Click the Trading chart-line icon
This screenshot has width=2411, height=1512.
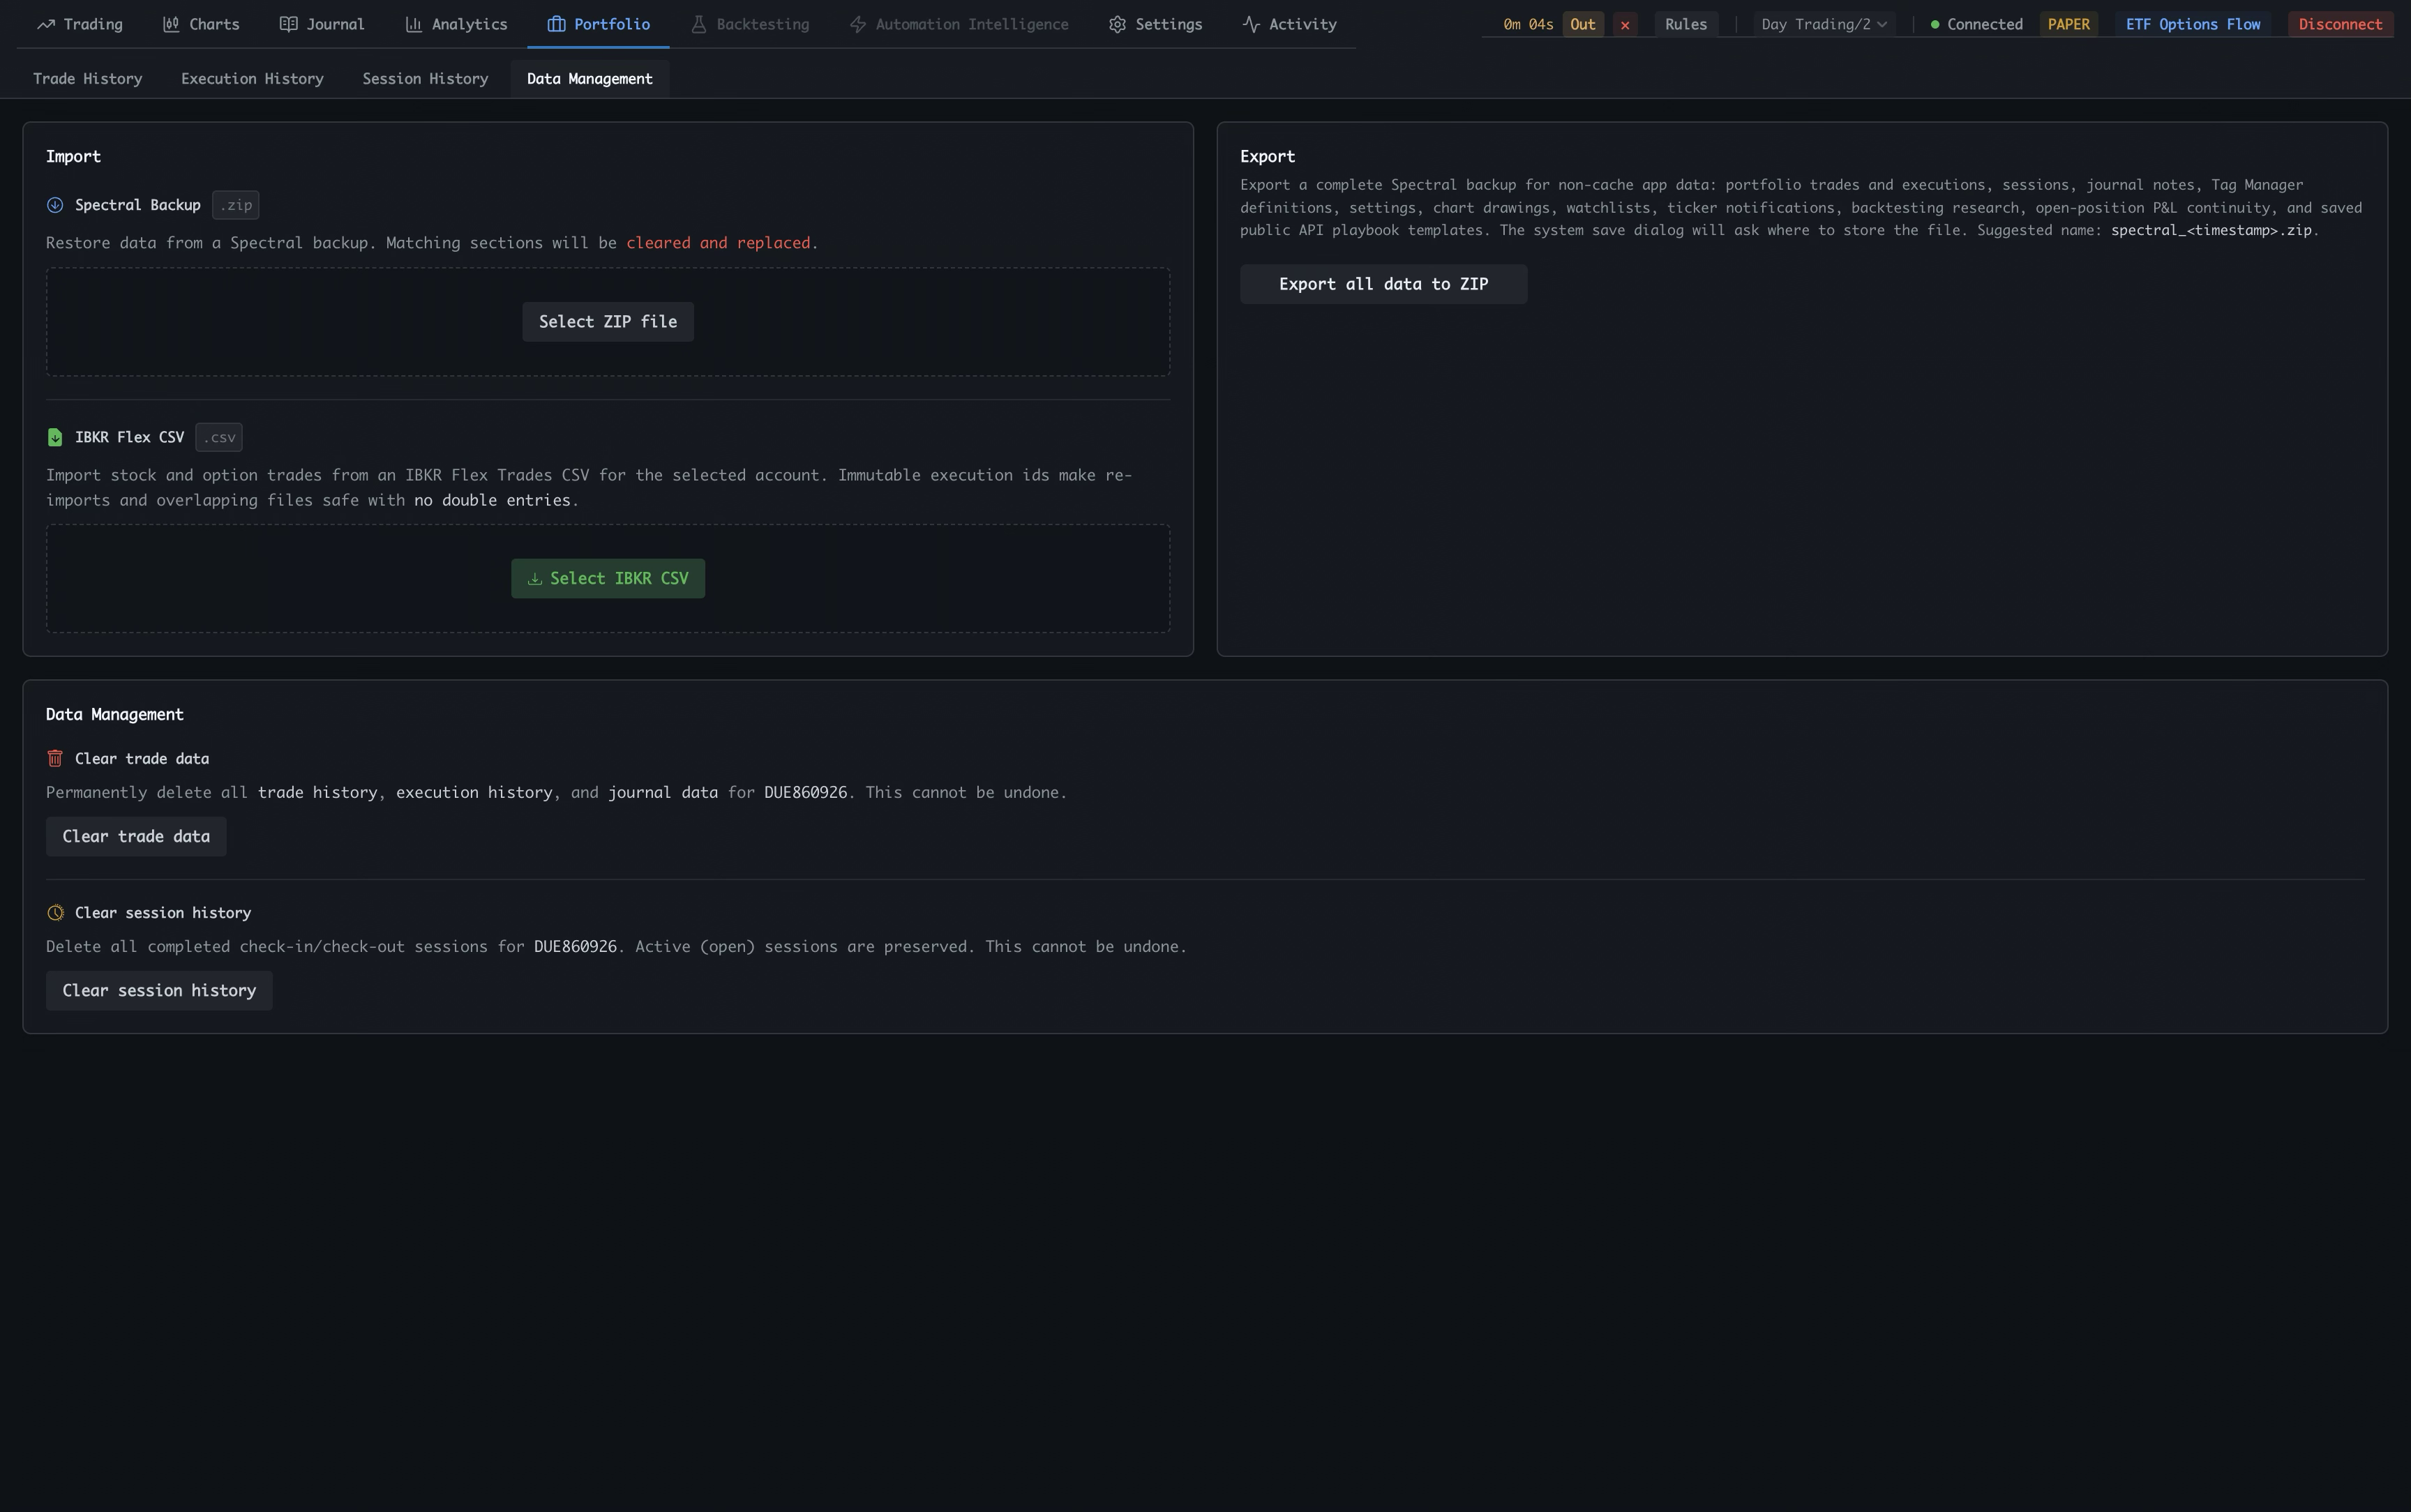(45, 24)
